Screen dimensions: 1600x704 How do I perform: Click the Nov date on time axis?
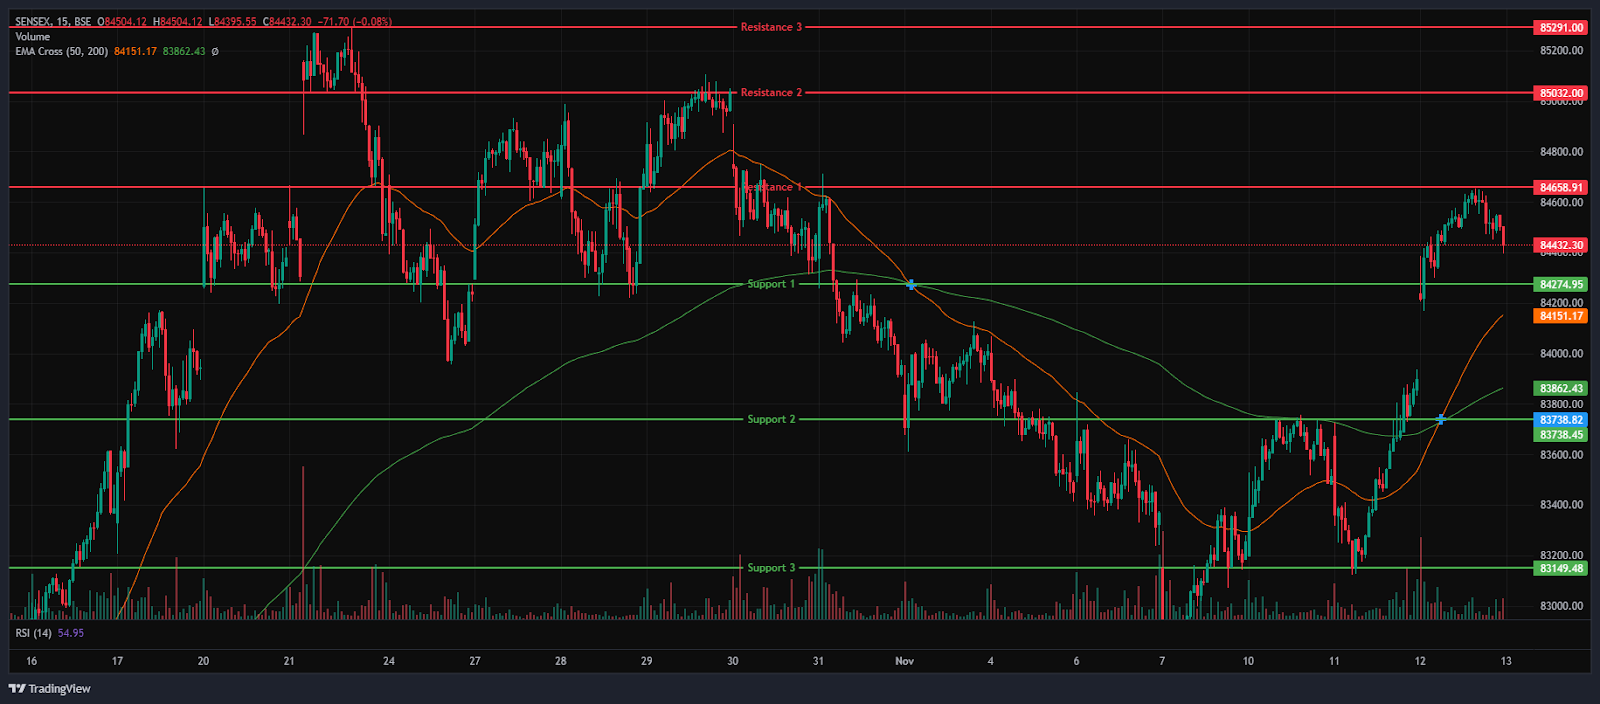coord(904,661)
